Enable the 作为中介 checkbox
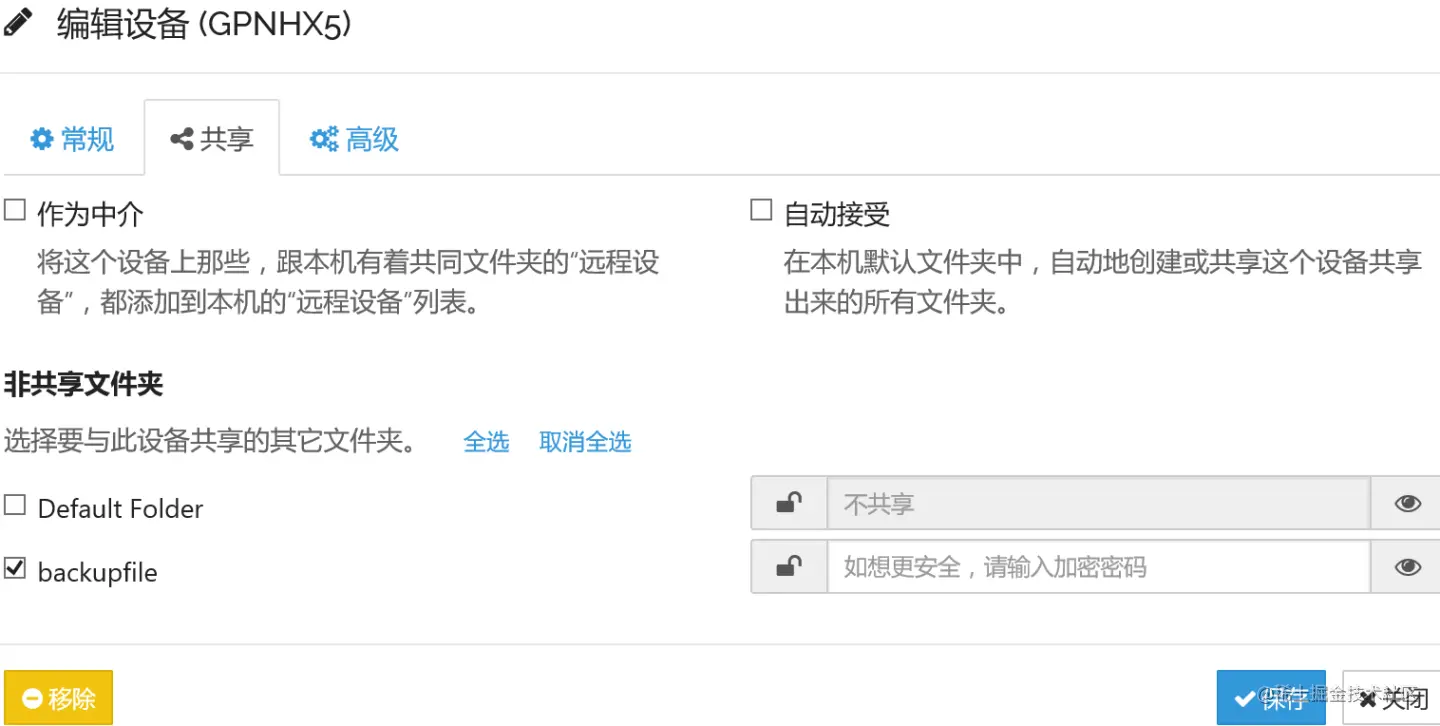This screenshot has height=726, width=1440. 15,210
